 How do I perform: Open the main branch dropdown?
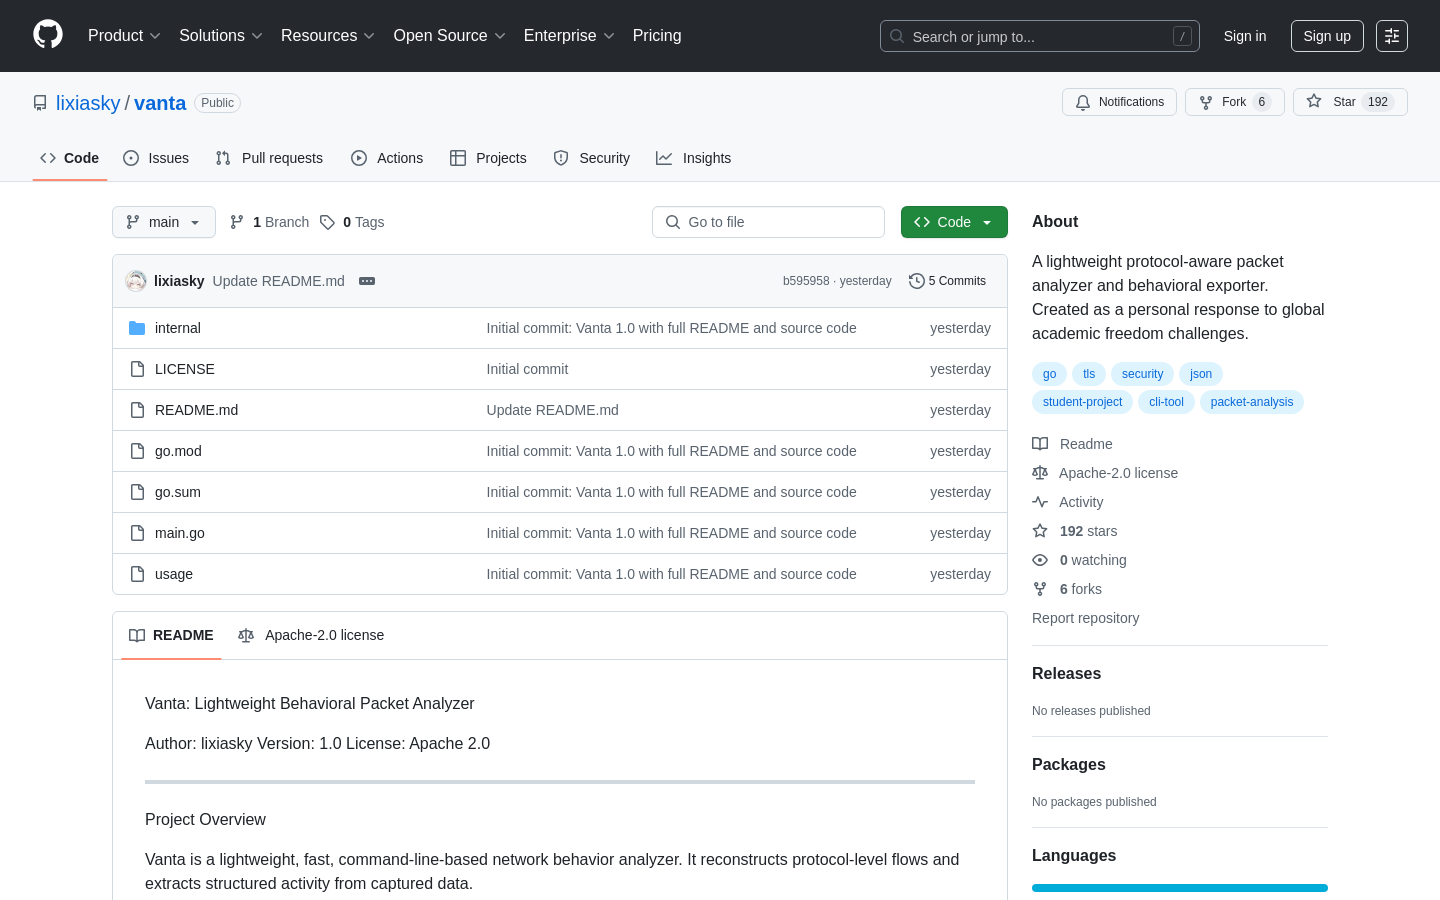[x=164, y=222]
